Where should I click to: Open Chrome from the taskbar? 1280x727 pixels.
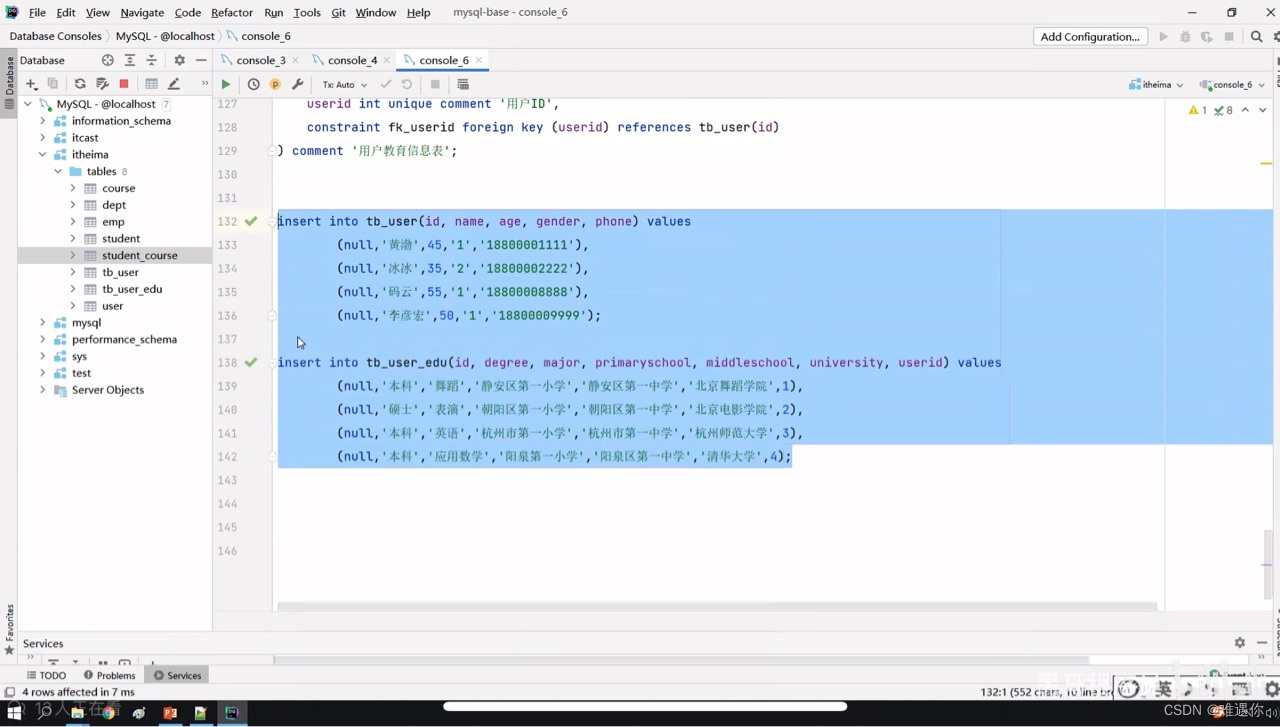tap(108, 713)
